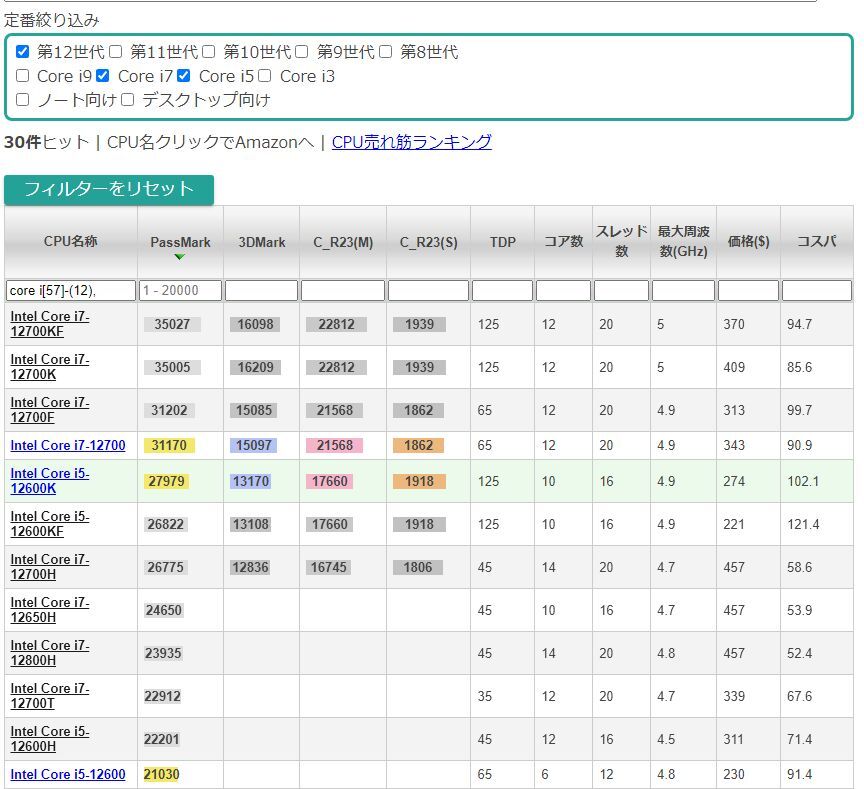Open Intel Core i5-12600 product page

(x=67, y=774)
